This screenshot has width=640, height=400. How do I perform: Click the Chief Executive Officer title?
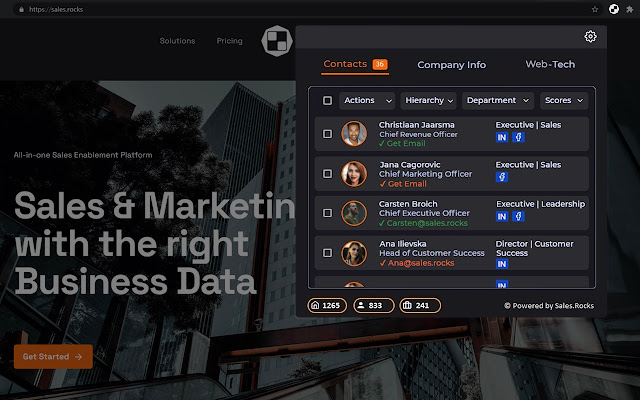(424, 213)
